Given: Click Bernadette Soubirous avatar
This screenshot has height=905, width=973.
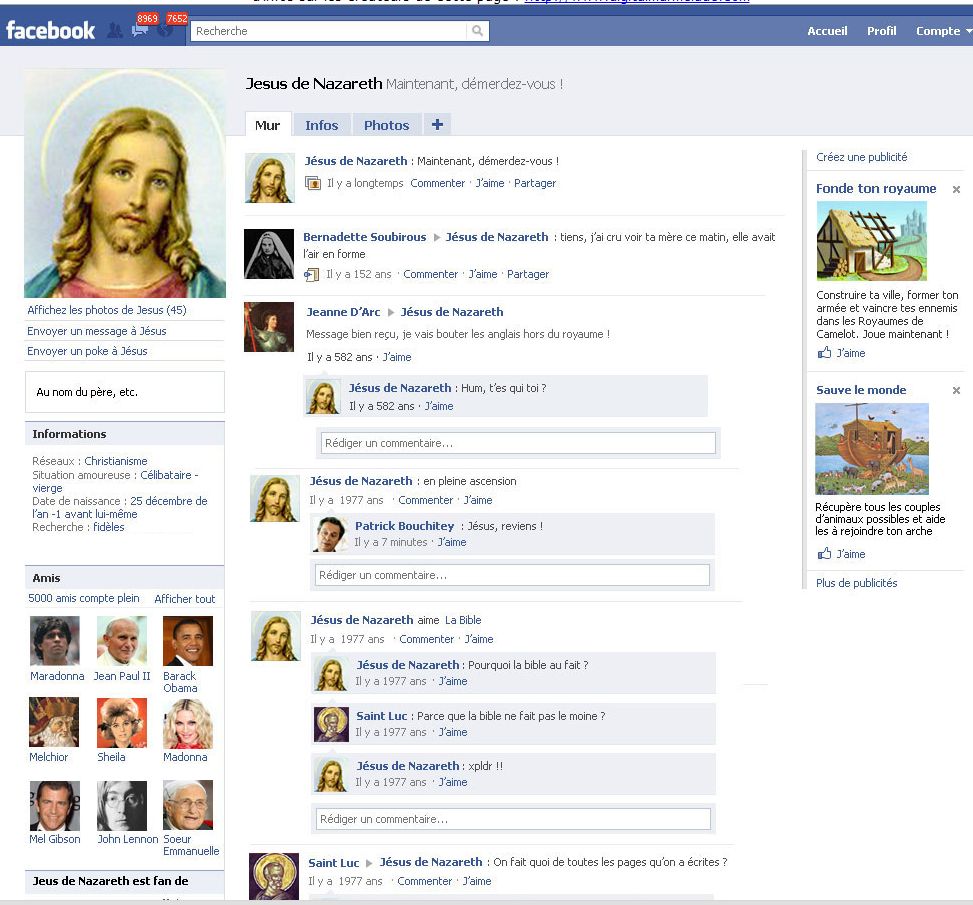Looking at the screenshot, I should click(269, 254).
